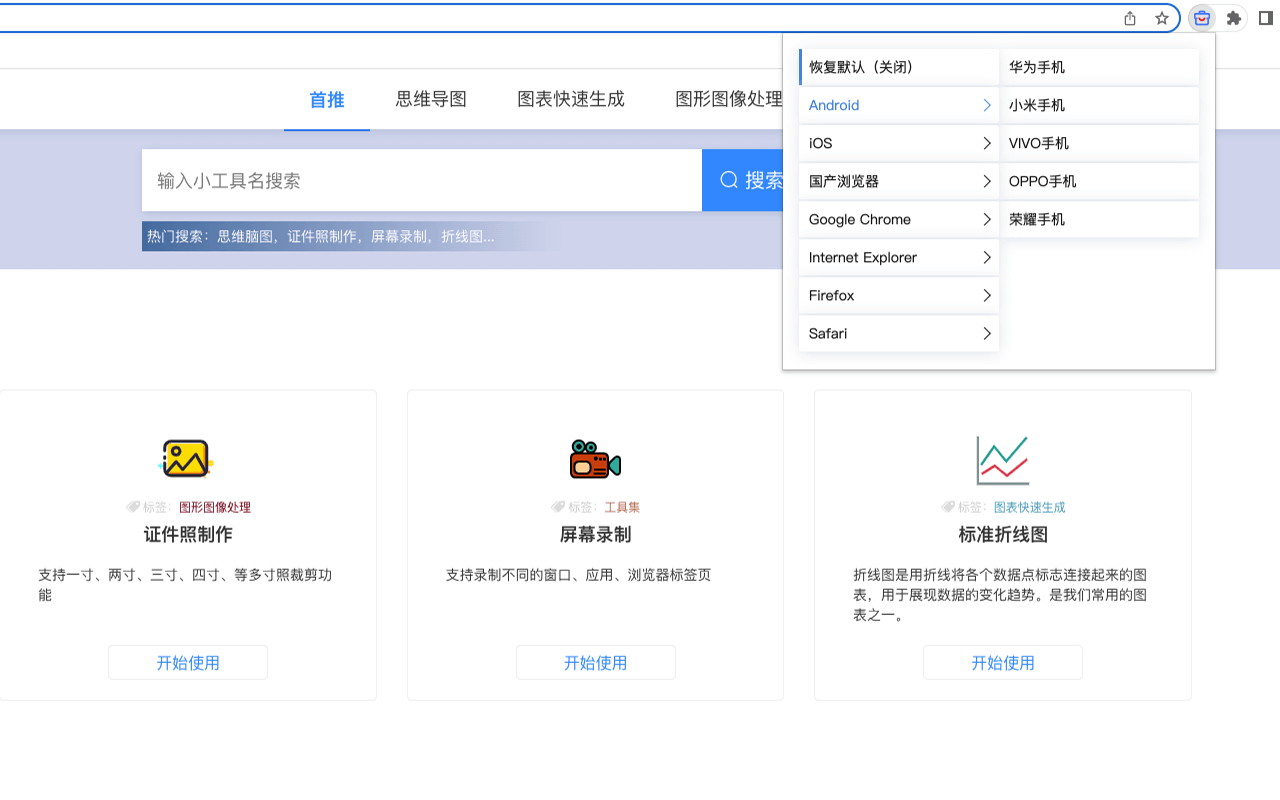
Task: Click the 工具集 tag on 屏幕录制 card
Action: tap(622, 507)
